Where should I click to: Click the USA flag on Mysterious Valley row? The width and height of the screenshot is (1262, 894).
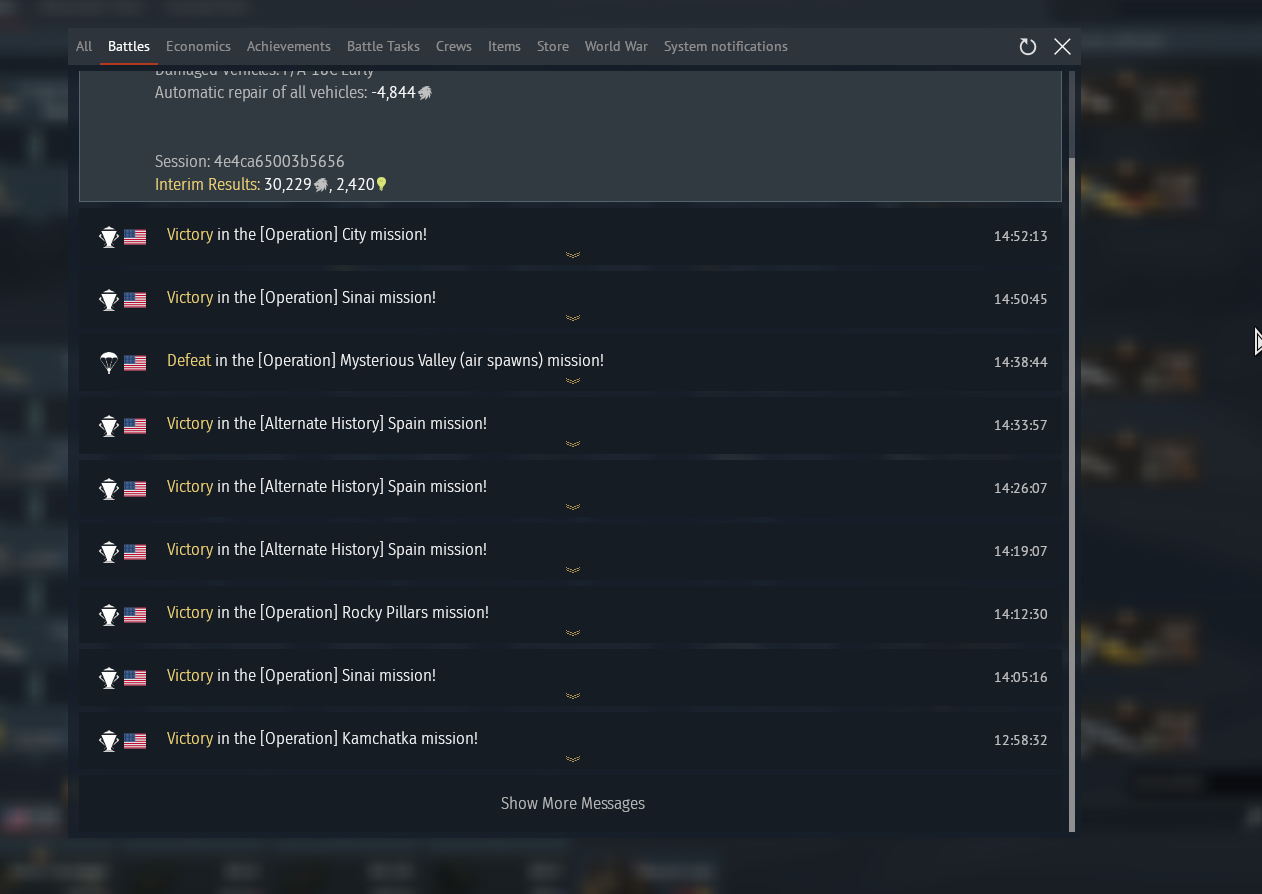tap(135, 363)
